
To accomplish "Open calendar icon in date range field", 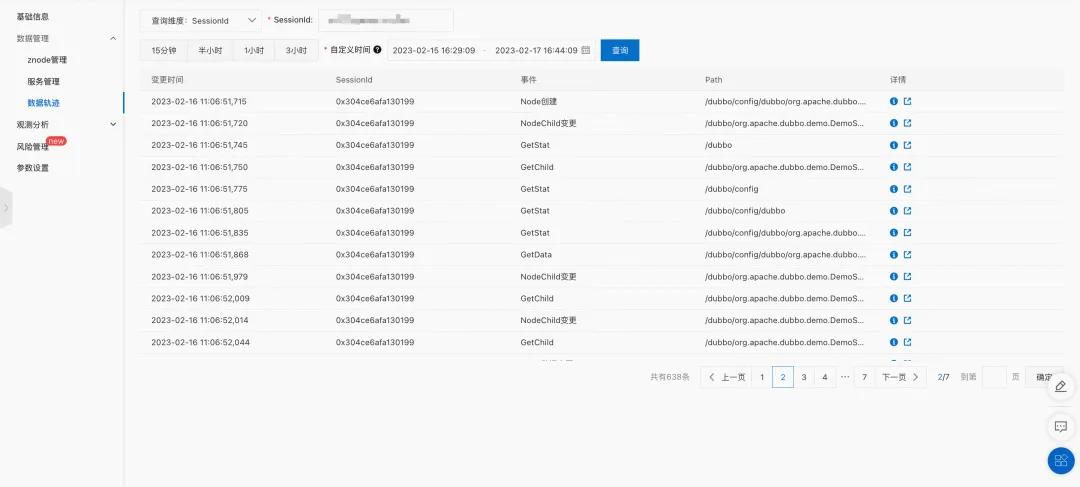I will (x=586, y=50).
